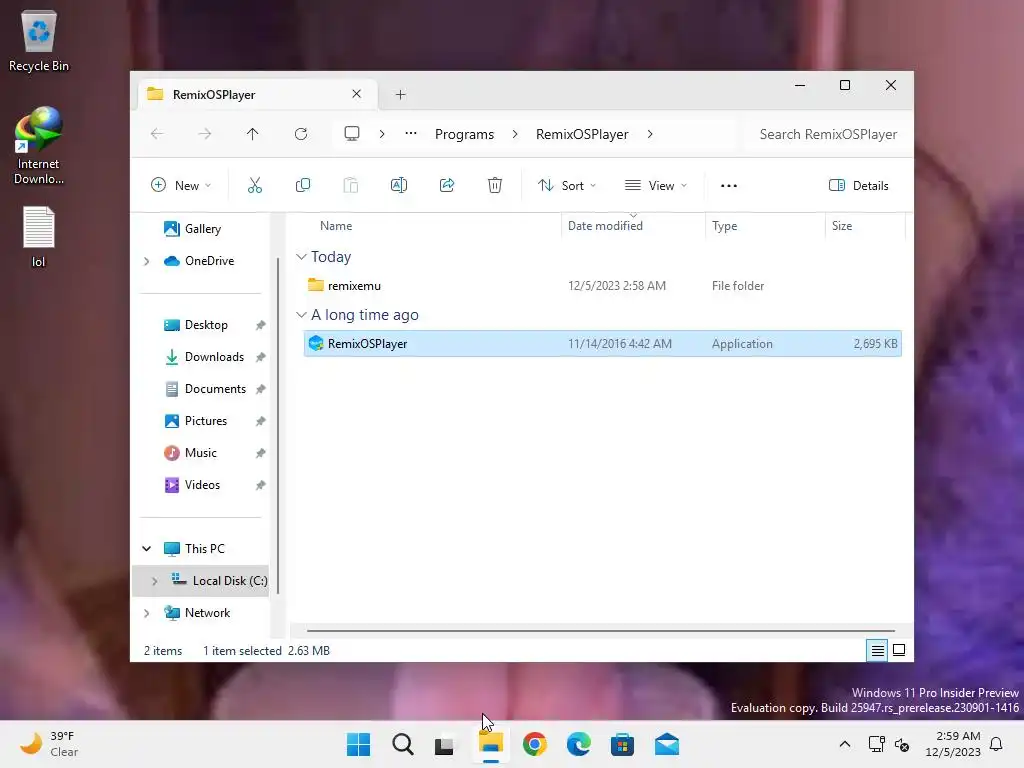
Task: Go up one folder level
Action: pyautogui.click(x=253, y=134)
